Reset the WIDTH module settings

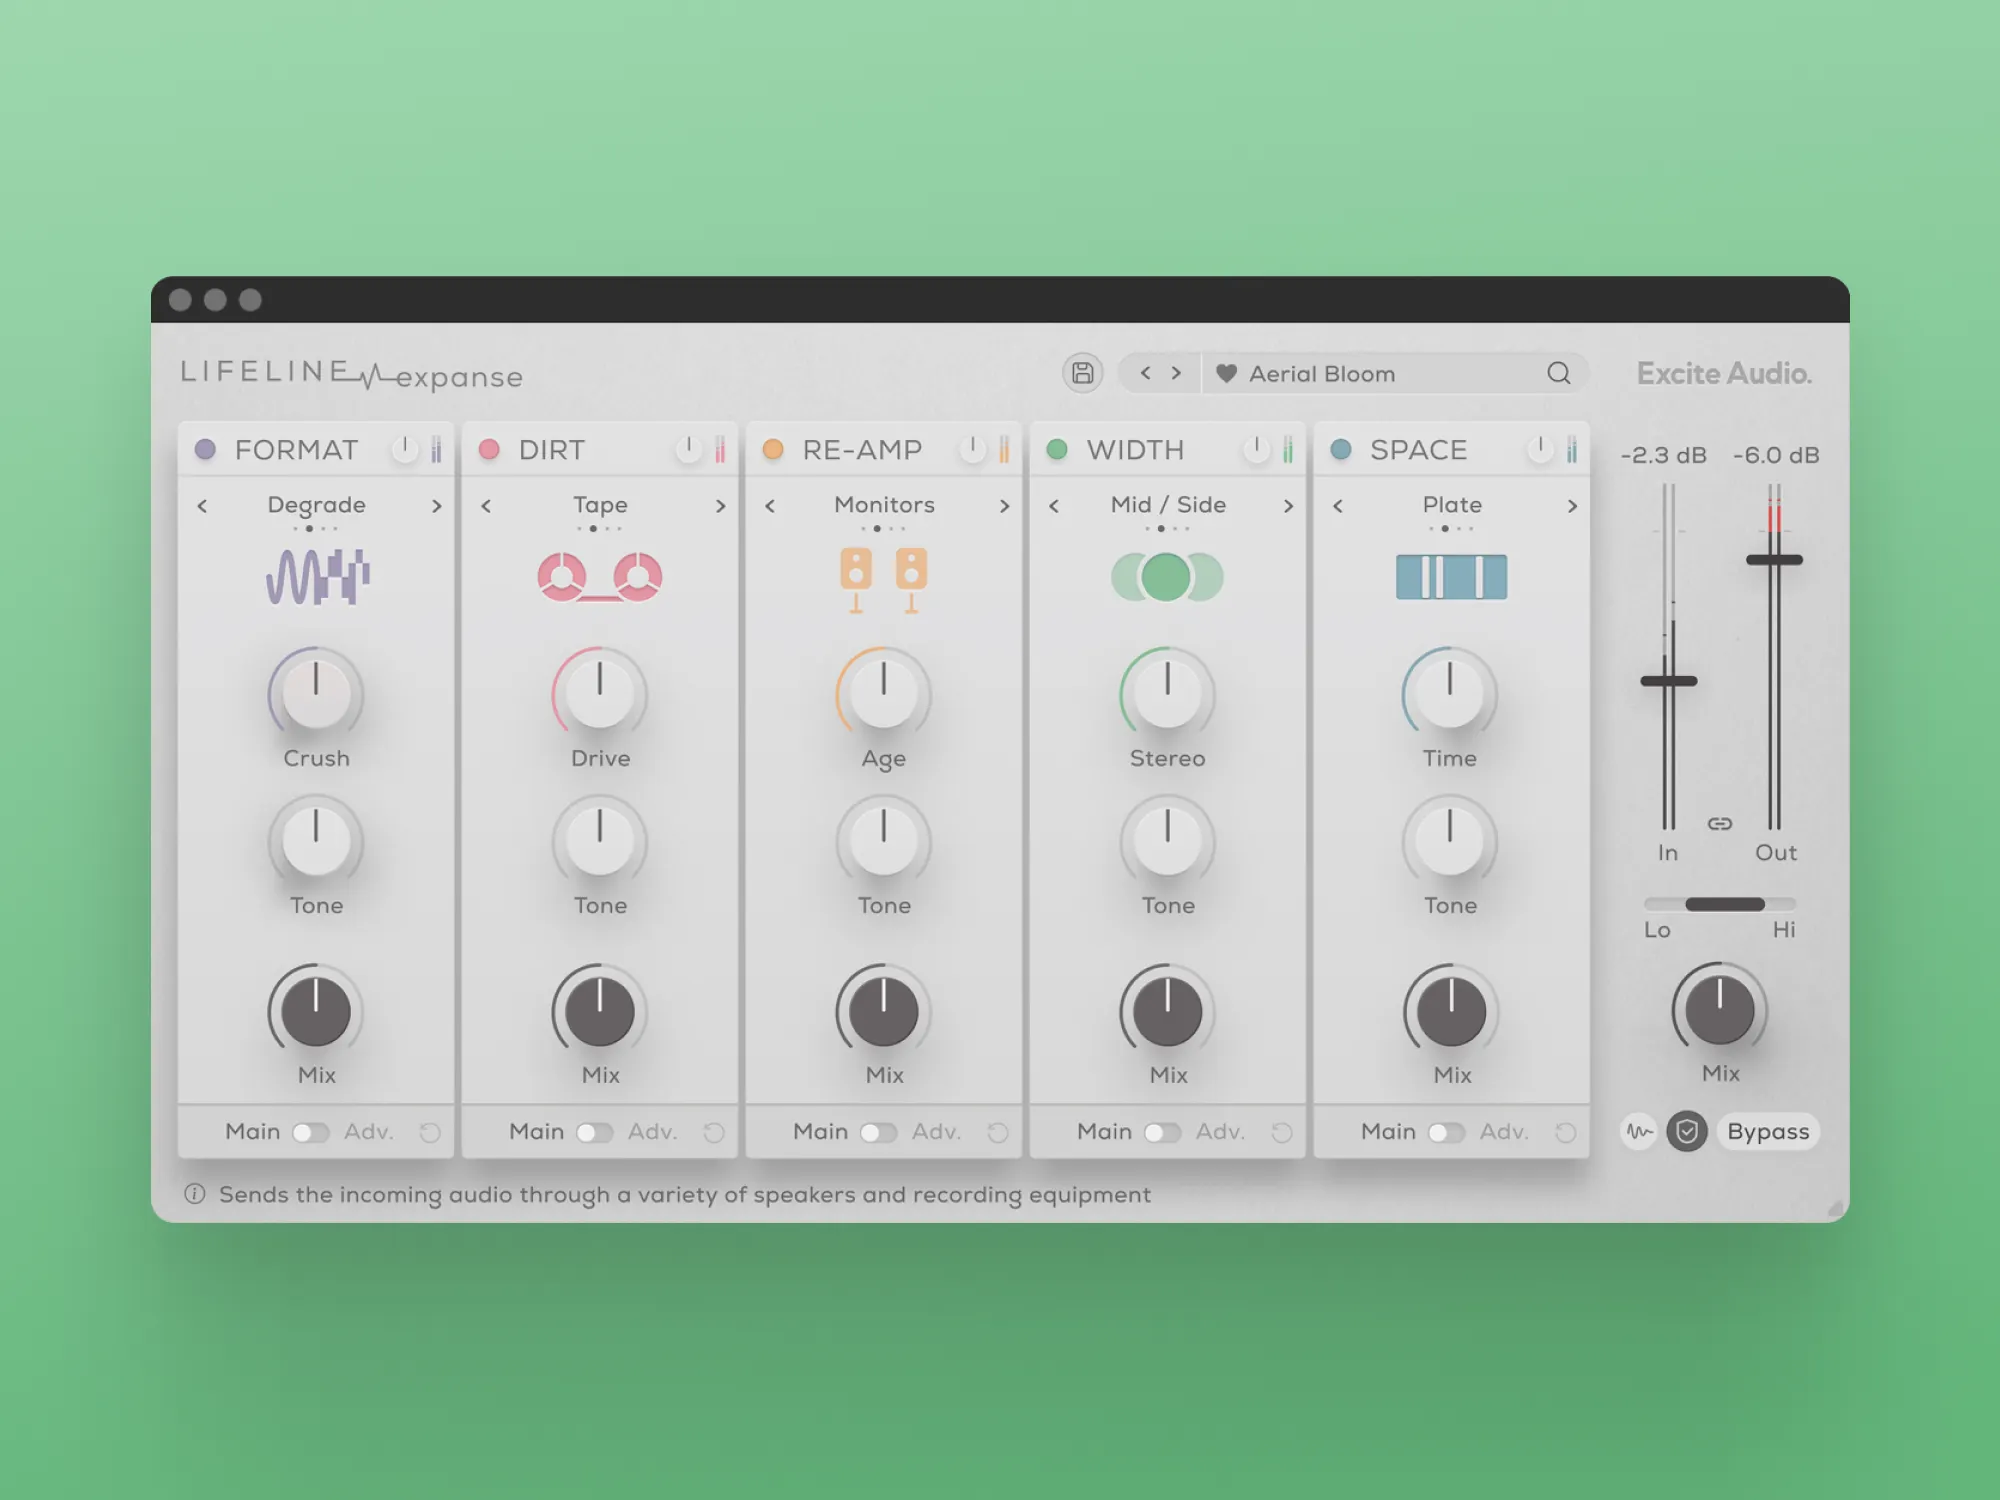coord(1282,1133)
